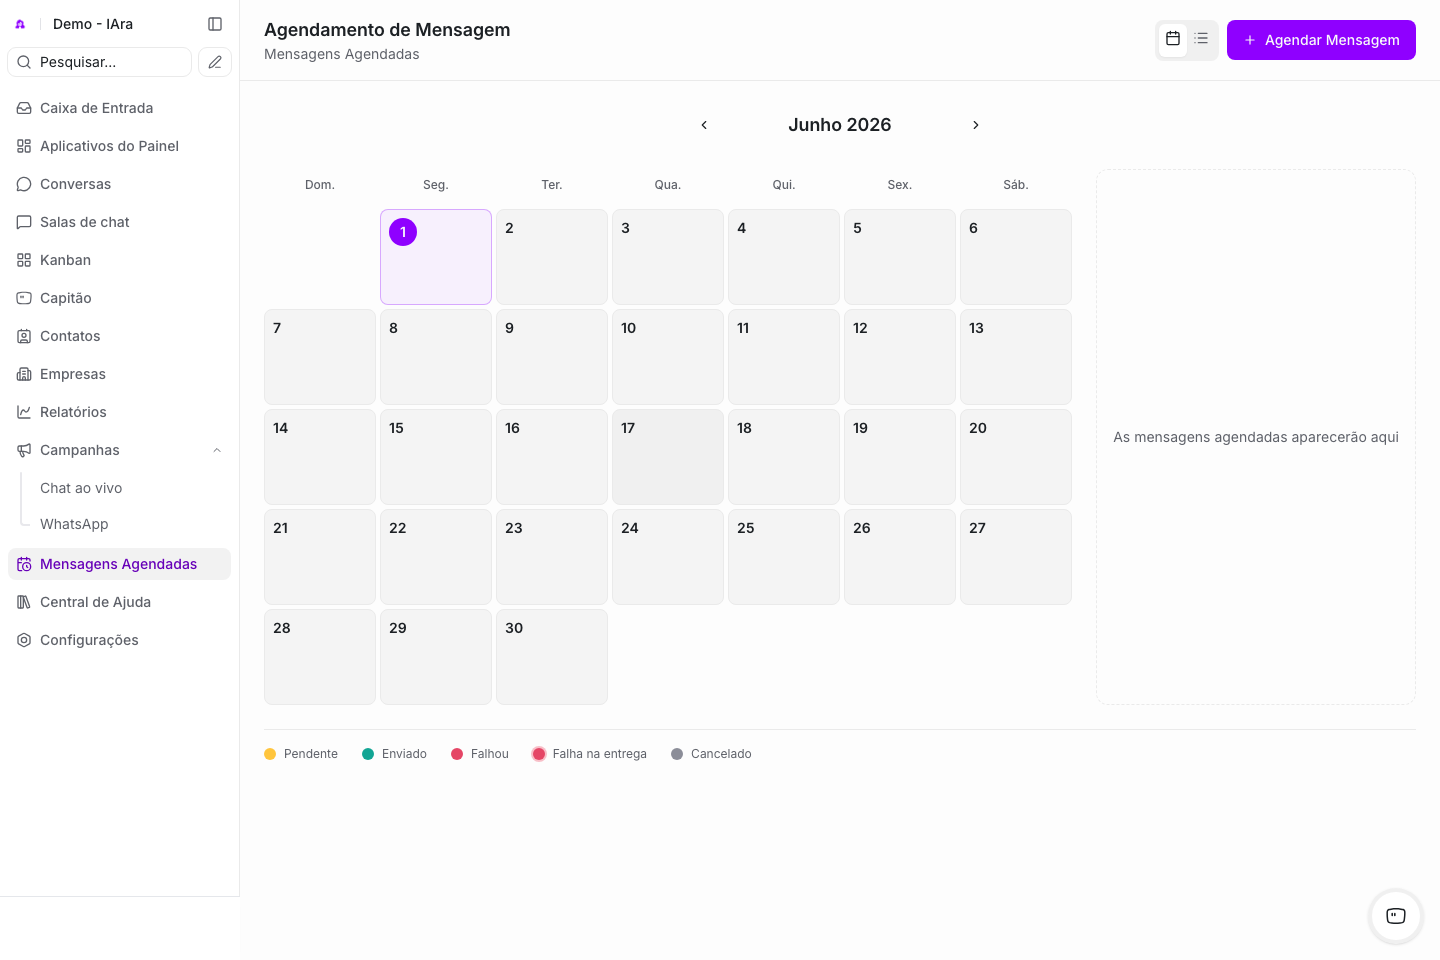This screenshot has height=960, width=1440.
Task: Click the compose pencil icon beside search
Action: click(x=215, y=62)
